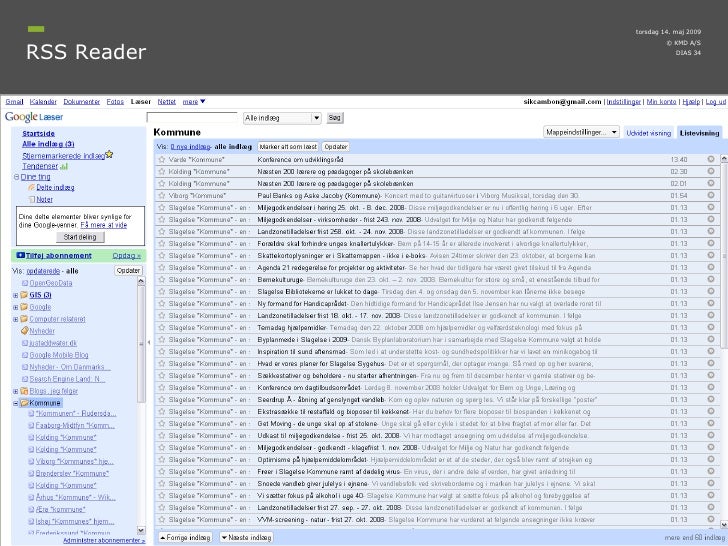Click the Tilføj abonnement plus icon
728x546 pixels.
tap(20, 255)
